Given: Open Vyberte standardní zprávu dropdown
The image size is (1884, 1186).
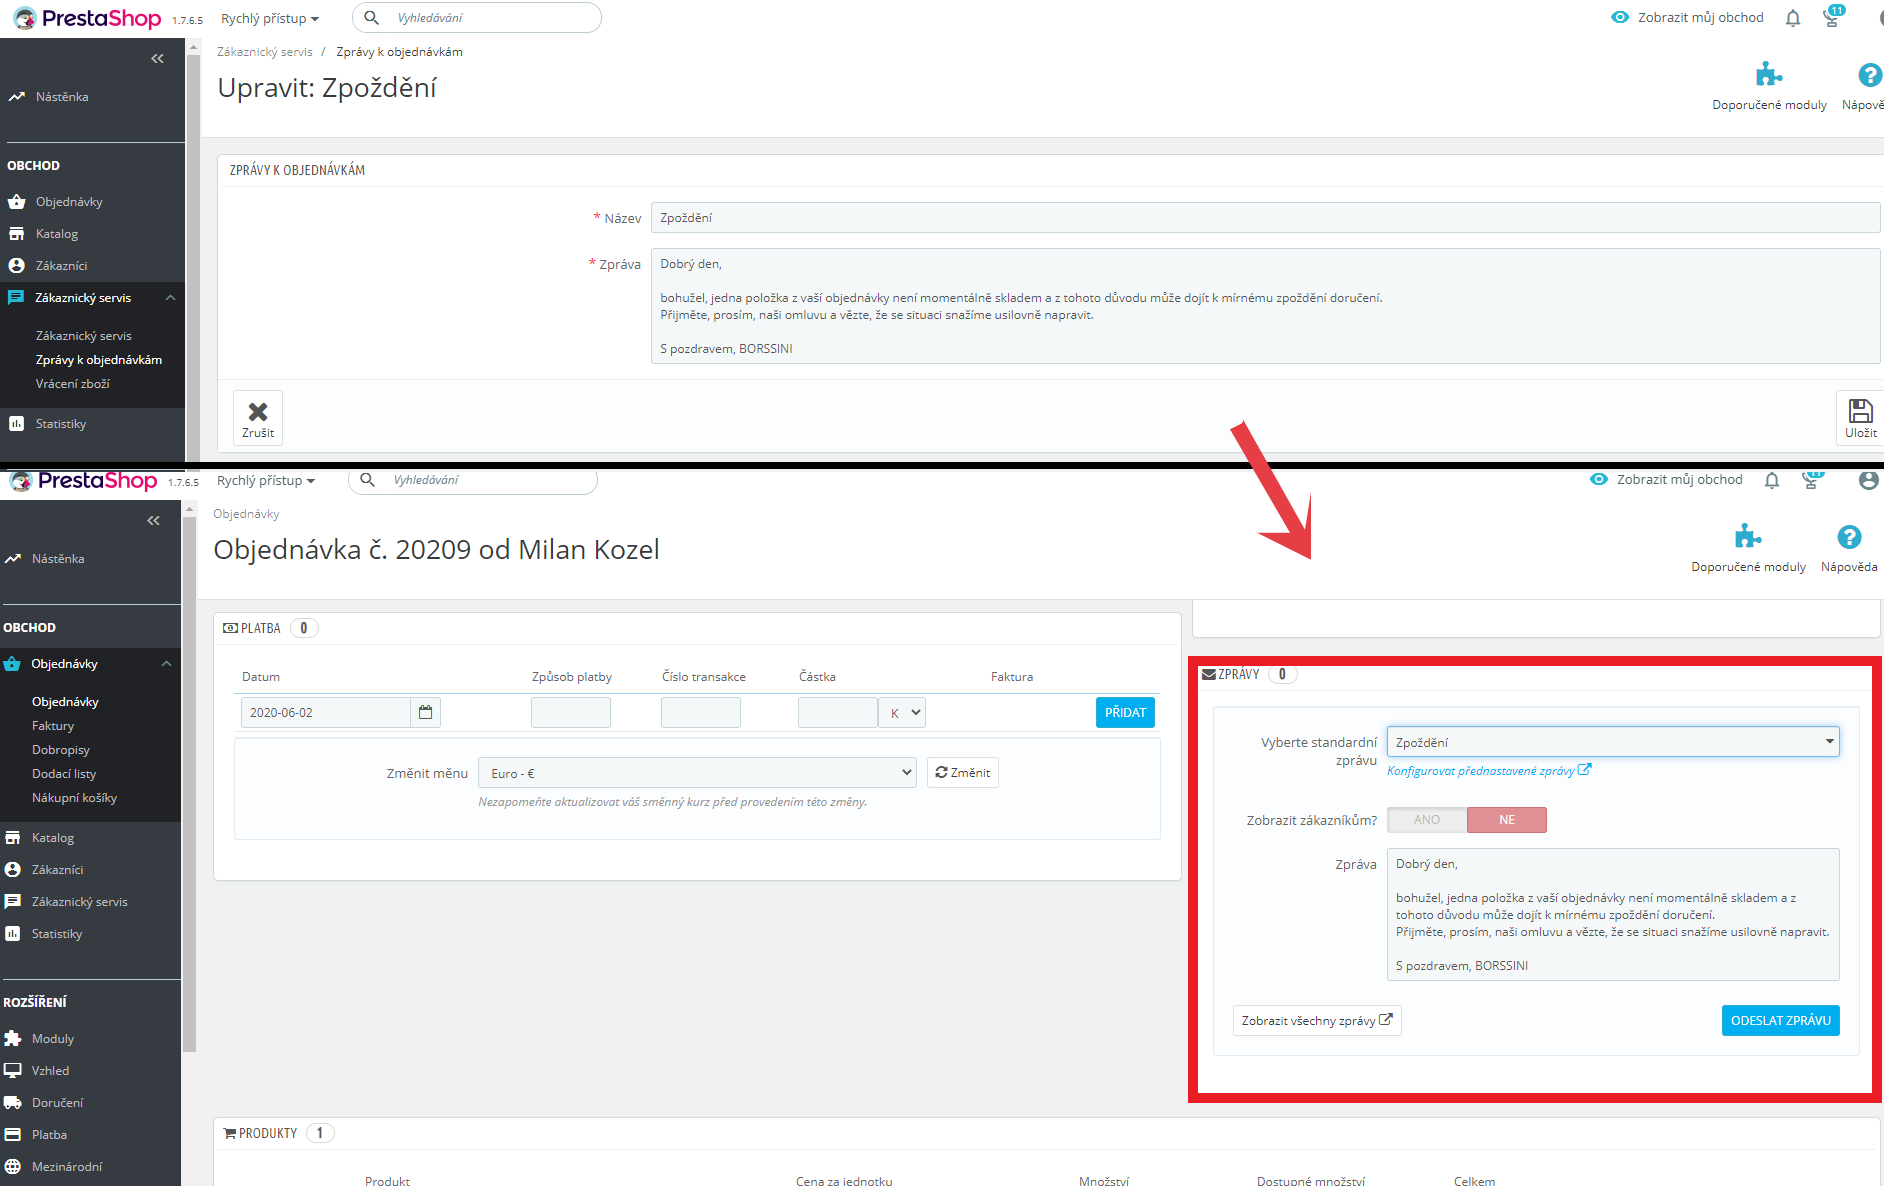Looking at the screenshot, I should tap(1613, 742).
